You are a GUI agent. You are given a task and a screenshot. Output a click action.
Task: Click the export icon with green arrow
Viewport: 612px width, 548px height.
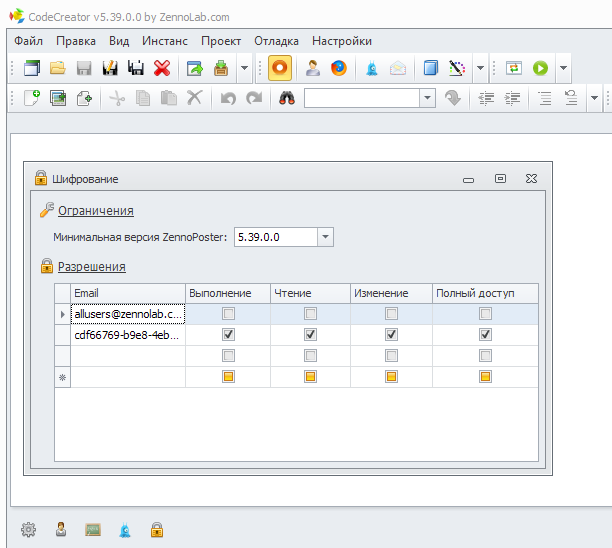click(195, 68)
